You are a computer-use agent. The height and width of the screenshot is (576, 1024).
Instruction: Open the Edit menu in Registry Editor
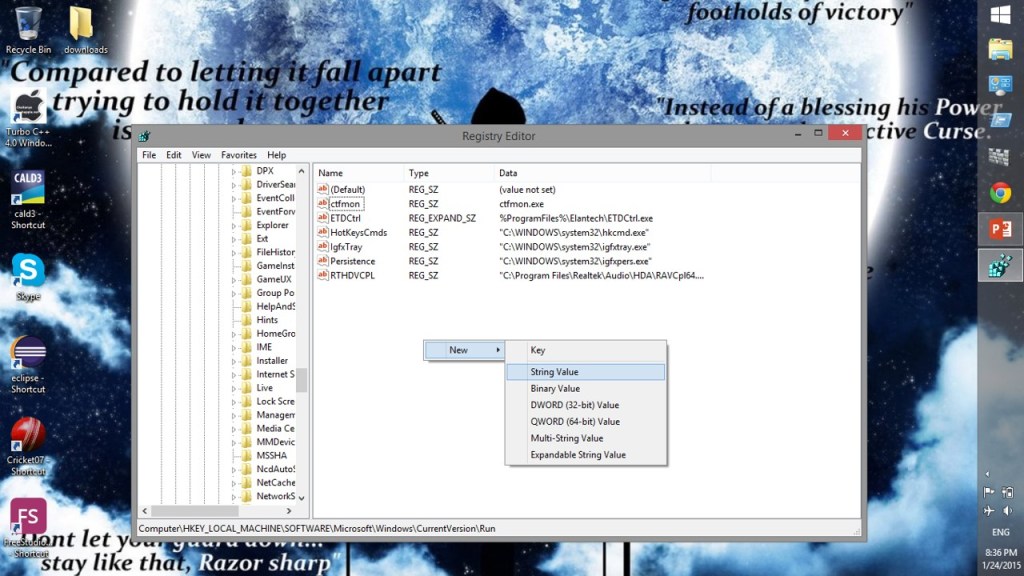(x=173, y=155)
